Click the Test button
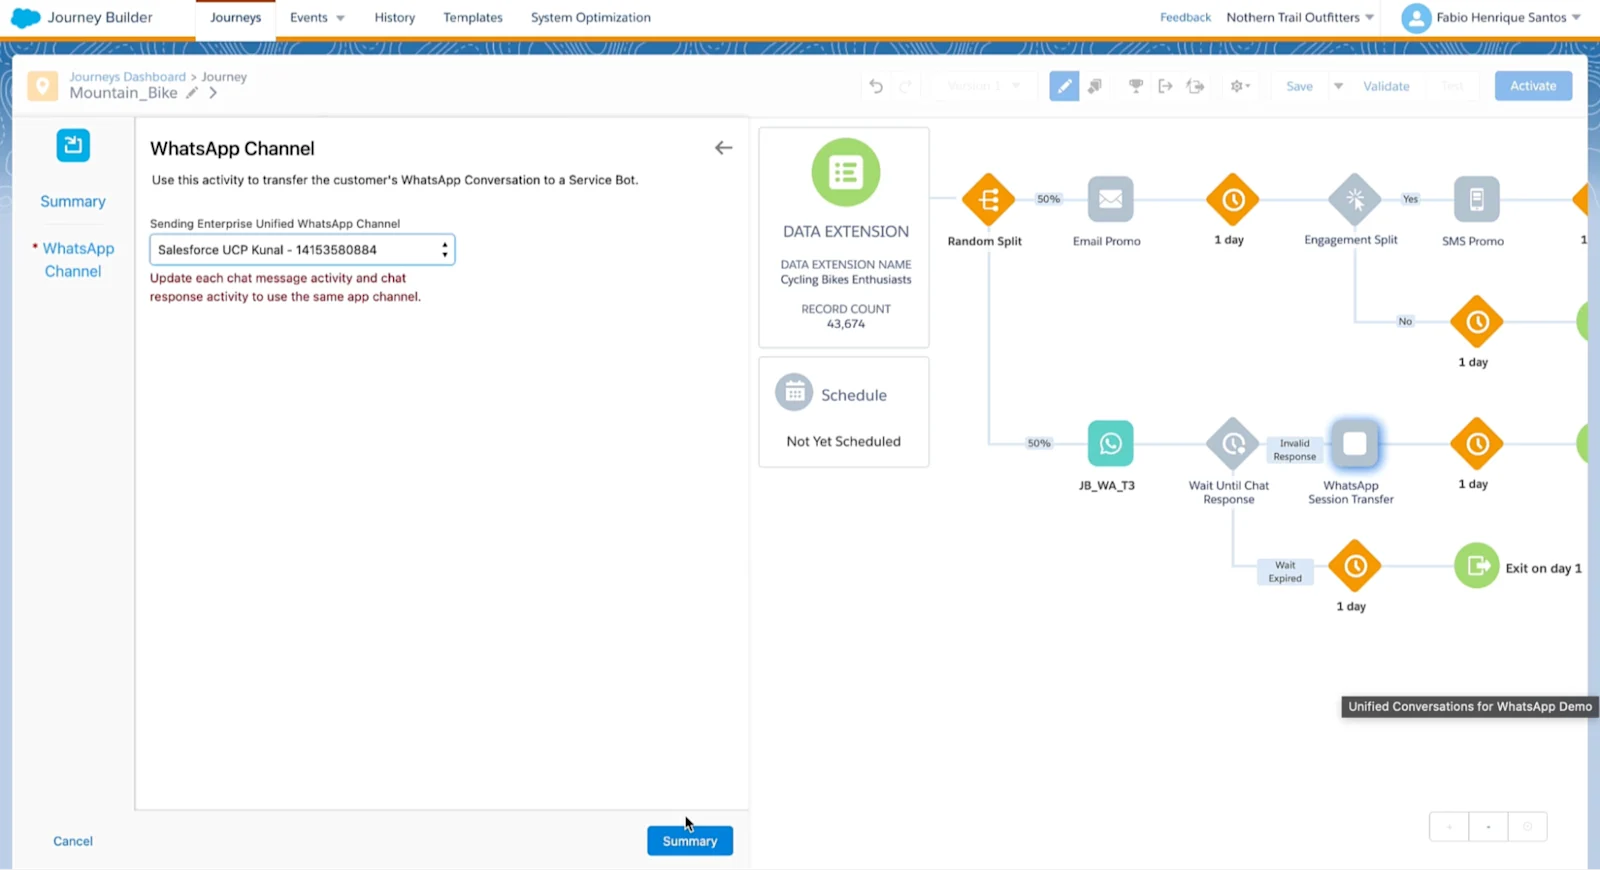The height and width of the screenshot is (870, 1600). [x=1452, y=86]
